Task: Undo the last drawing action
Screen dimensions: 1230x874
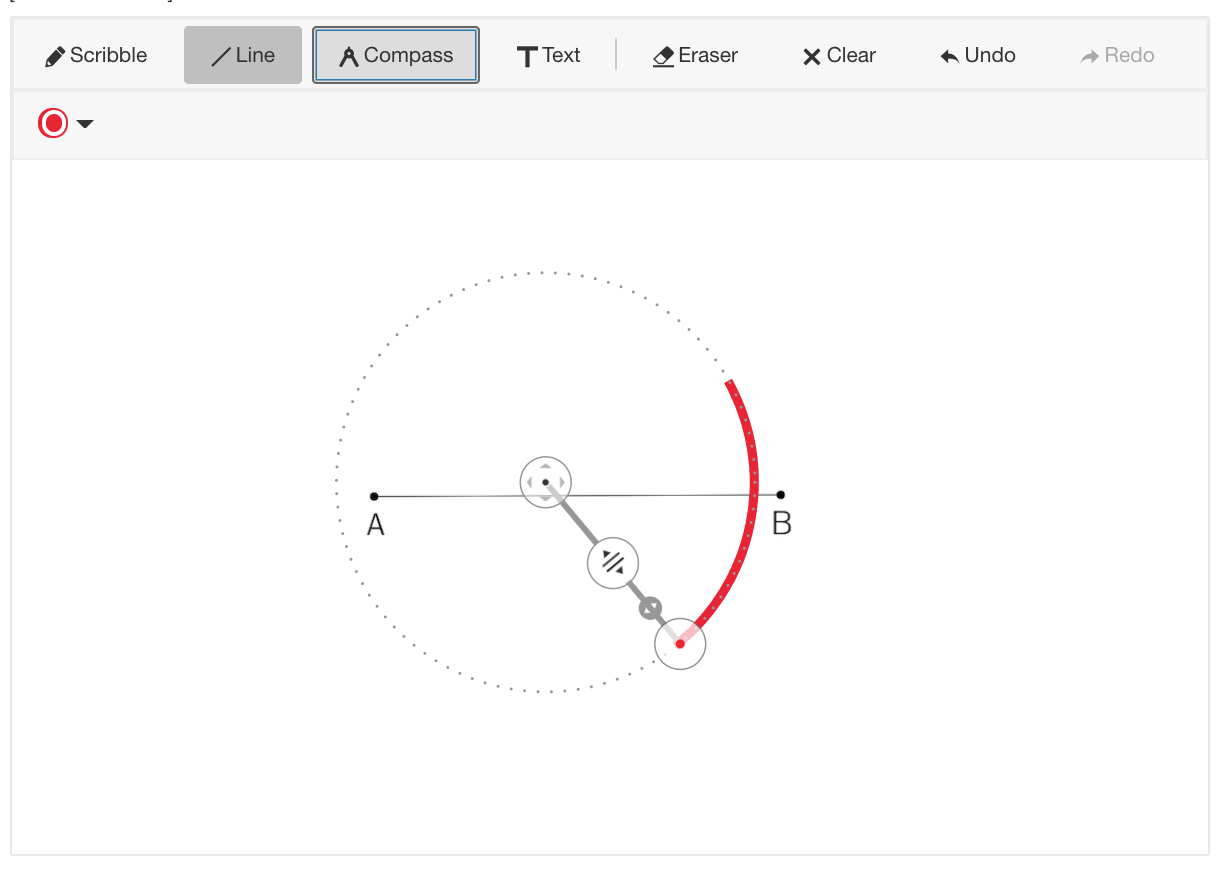Action: pos(978,55)
